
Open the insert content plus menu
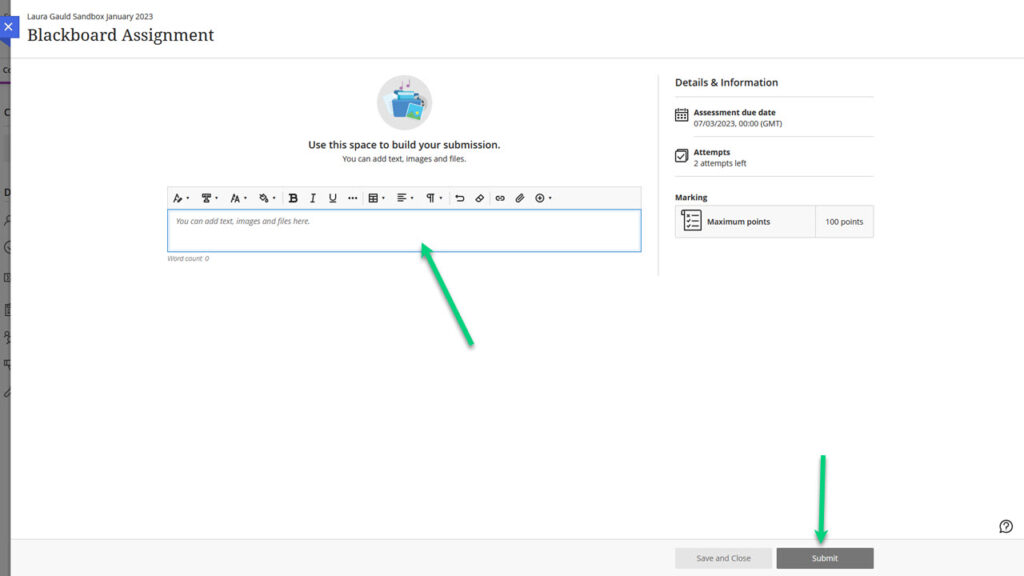[x=543, y=198]
